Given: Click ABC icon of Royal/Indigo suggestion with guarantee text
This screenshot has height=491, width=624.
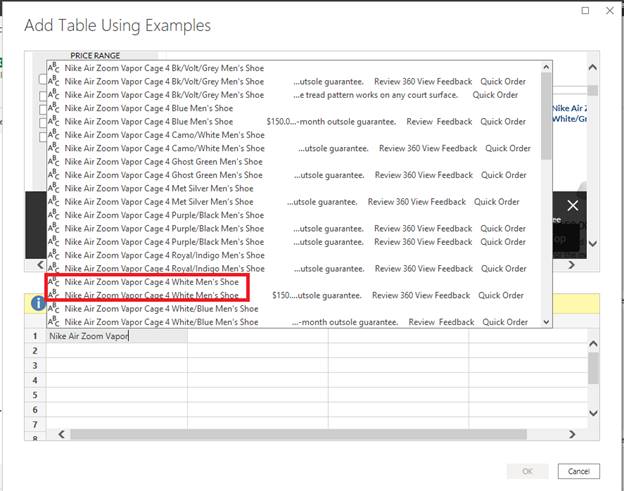Looking at the screenshot, I should tap(53, 269).
